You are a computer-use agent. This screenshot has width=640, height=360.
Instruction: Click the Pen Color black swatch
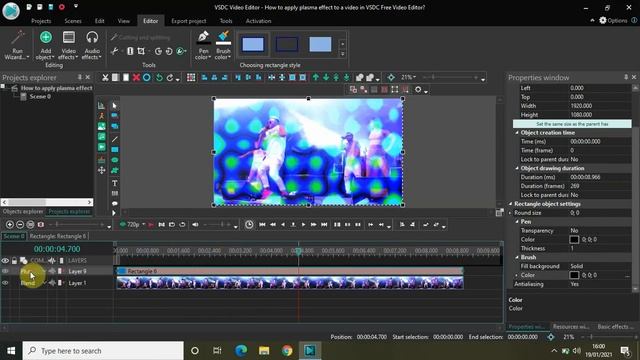tap(574, 240)
